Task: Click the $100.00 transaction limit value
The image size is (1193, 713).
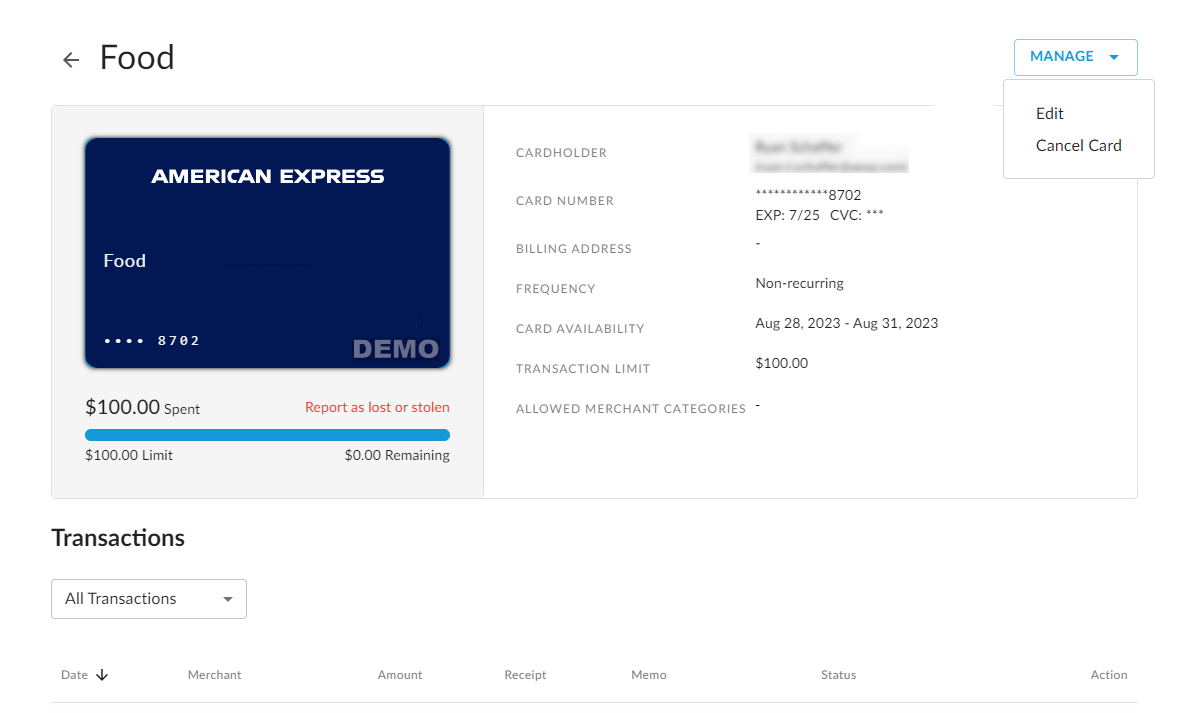Action: click(781, 363)
